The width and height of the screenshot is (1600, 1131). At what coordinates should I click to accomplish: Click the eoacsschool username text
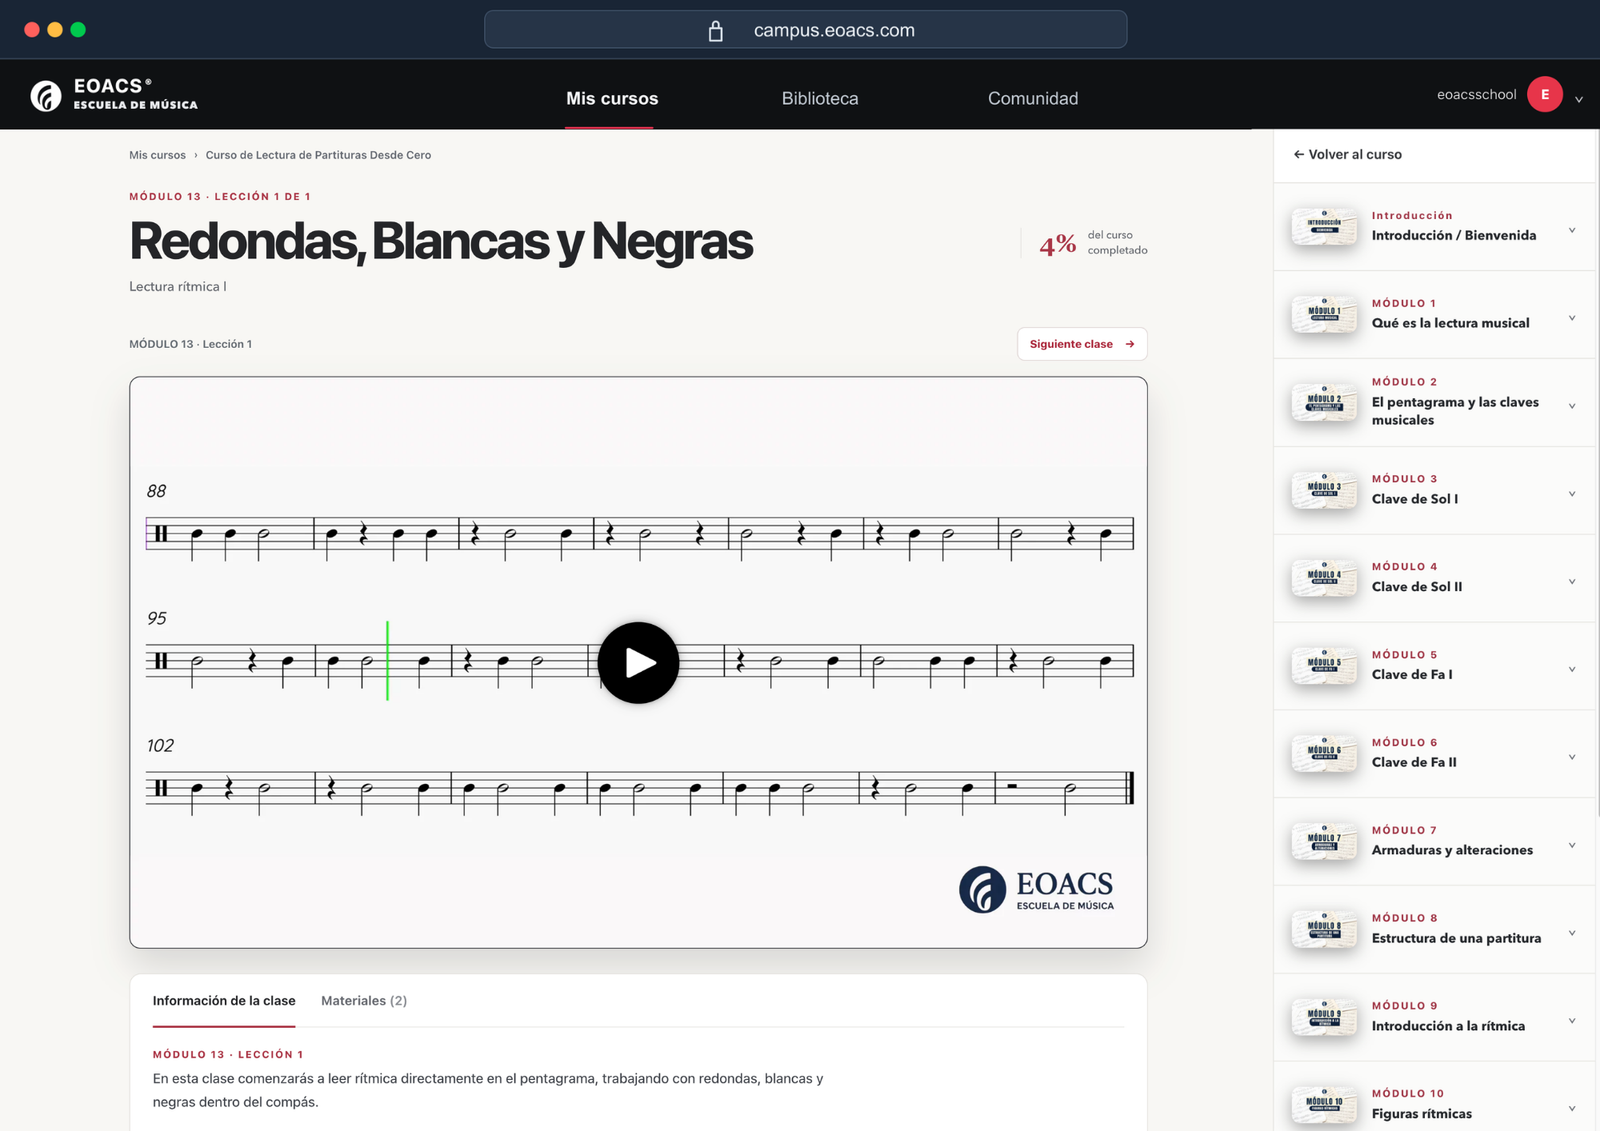pyautogui.click(x=1476, y=95)
